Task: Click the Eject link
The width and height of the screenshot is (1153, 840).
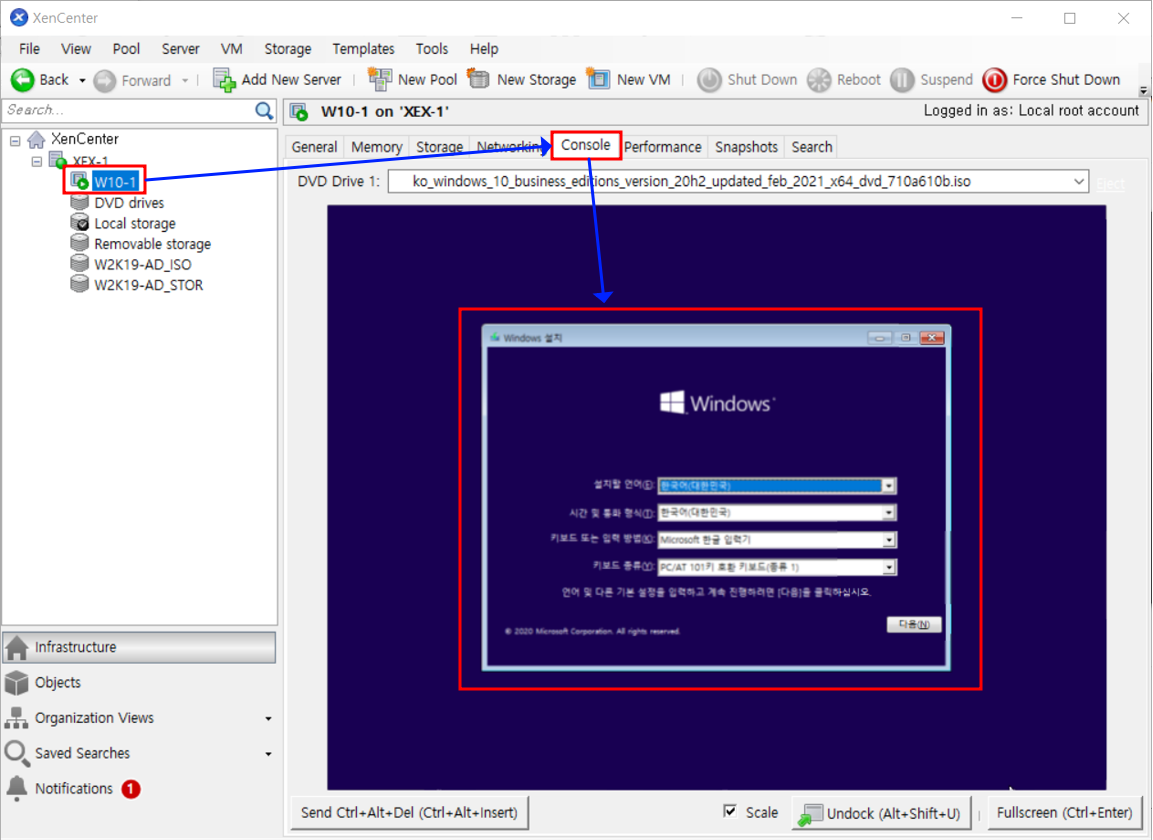Action: click(1110, 183)
